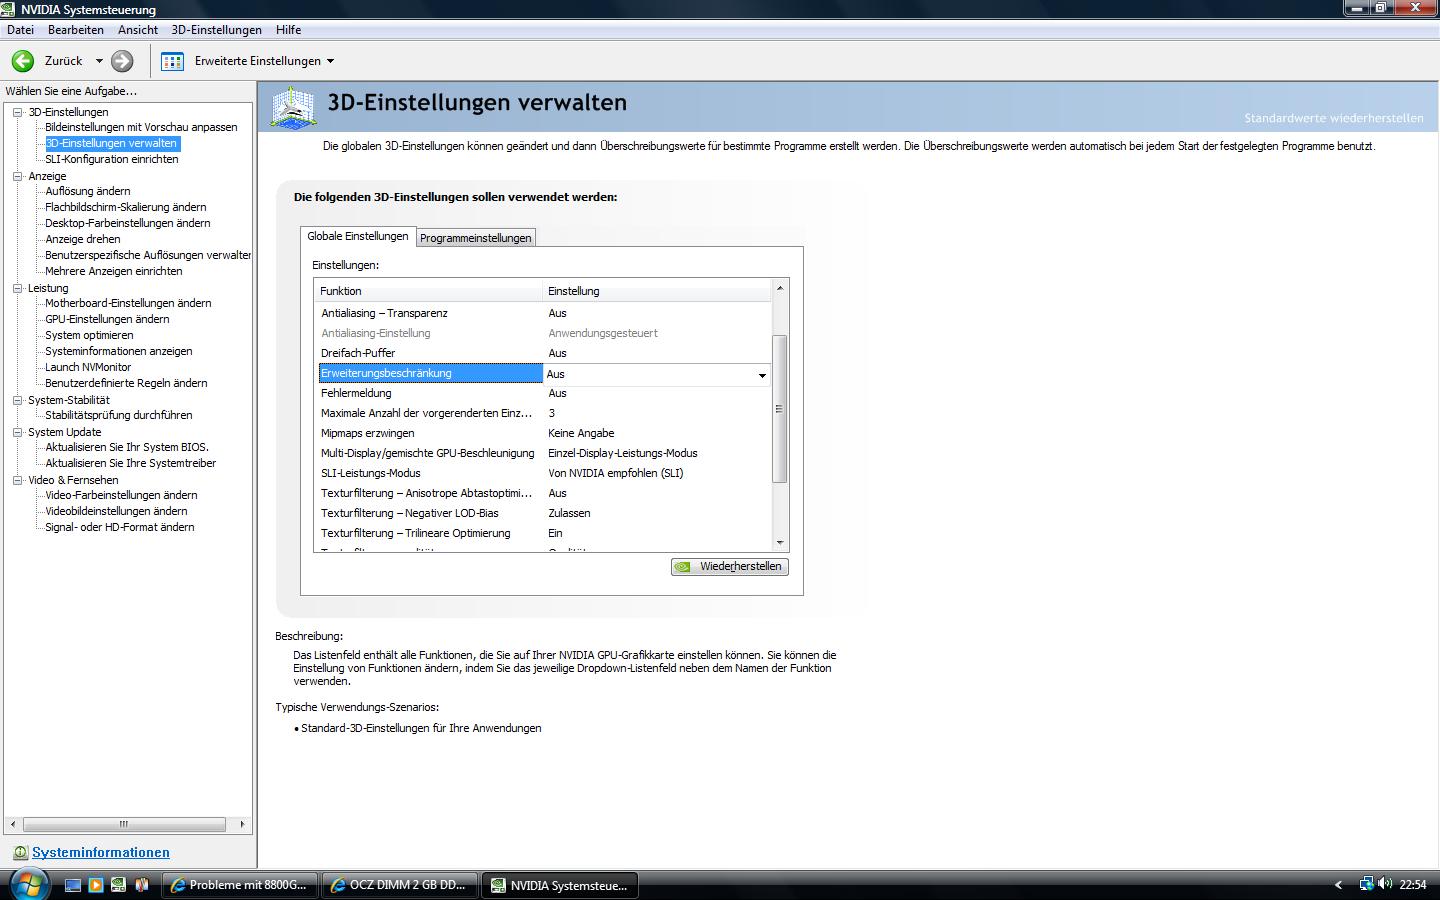Click the green Zurück back arrow

click(x=23, y=61)
